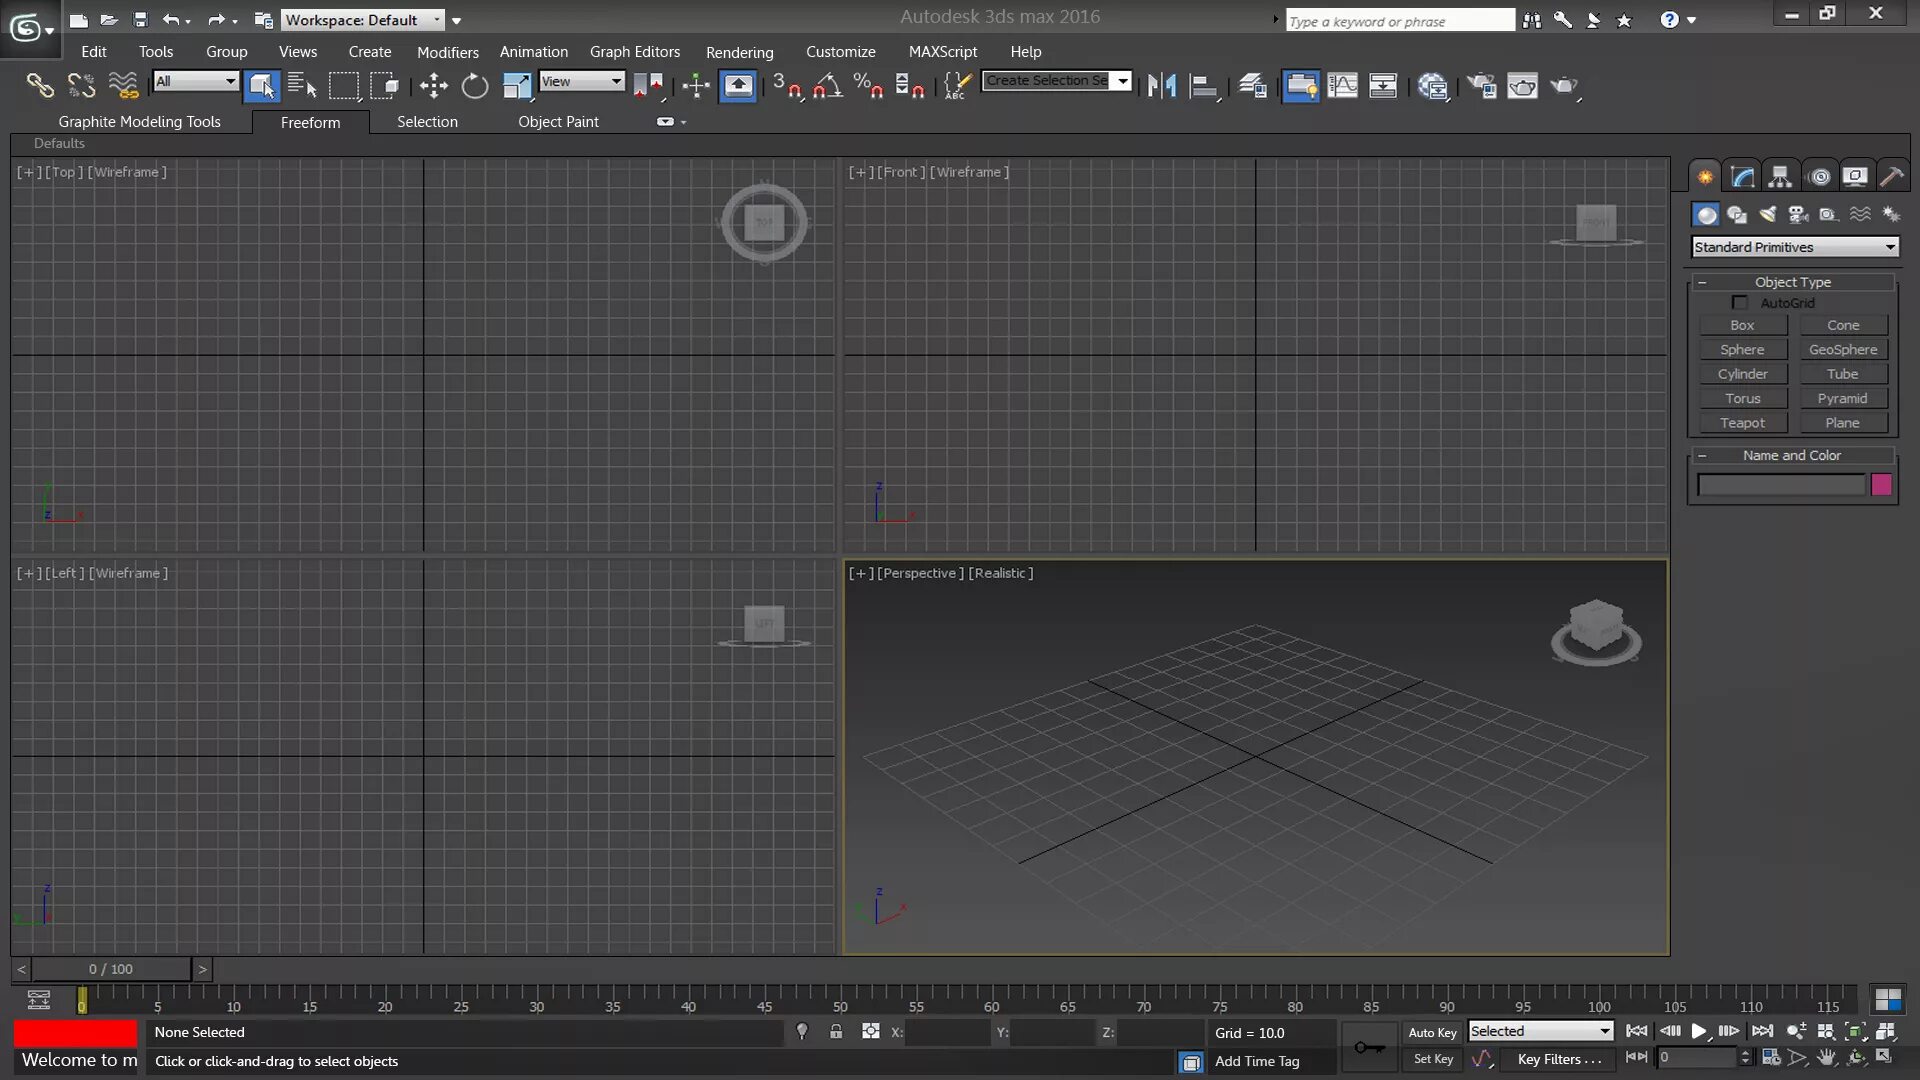1920x1080 pixels.
Task: Toggle Auto Key animation mode
Action: [1432, 1032]
